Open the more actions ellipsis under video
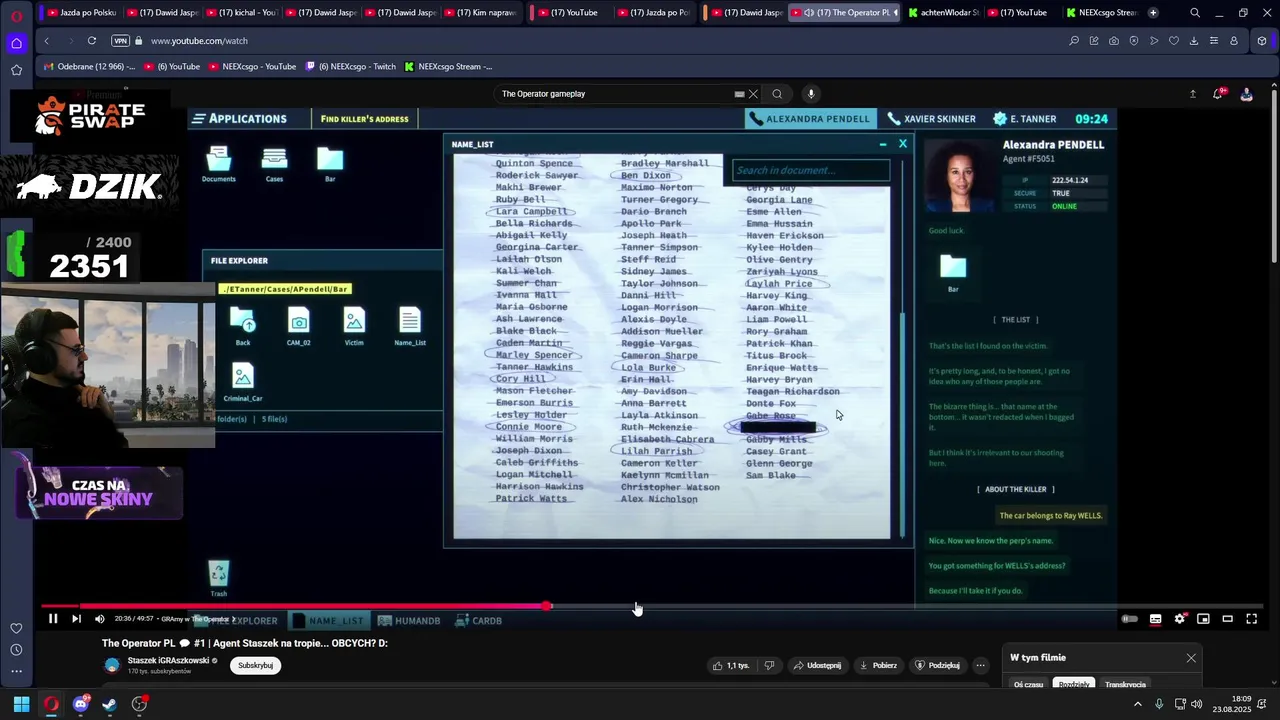Image resolution: width=1280 pixels, height=720 pixels. 981,665
